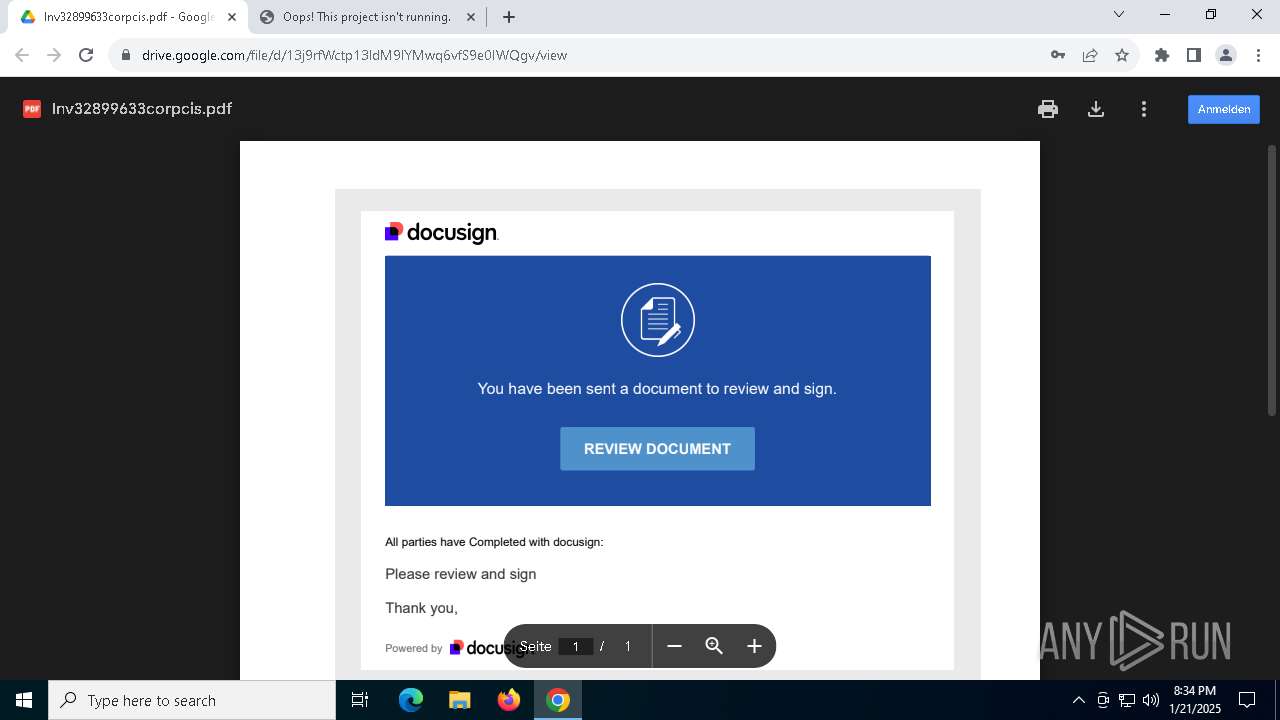Click text 'Please review and sign'
1280x720 pixels.
461,574
